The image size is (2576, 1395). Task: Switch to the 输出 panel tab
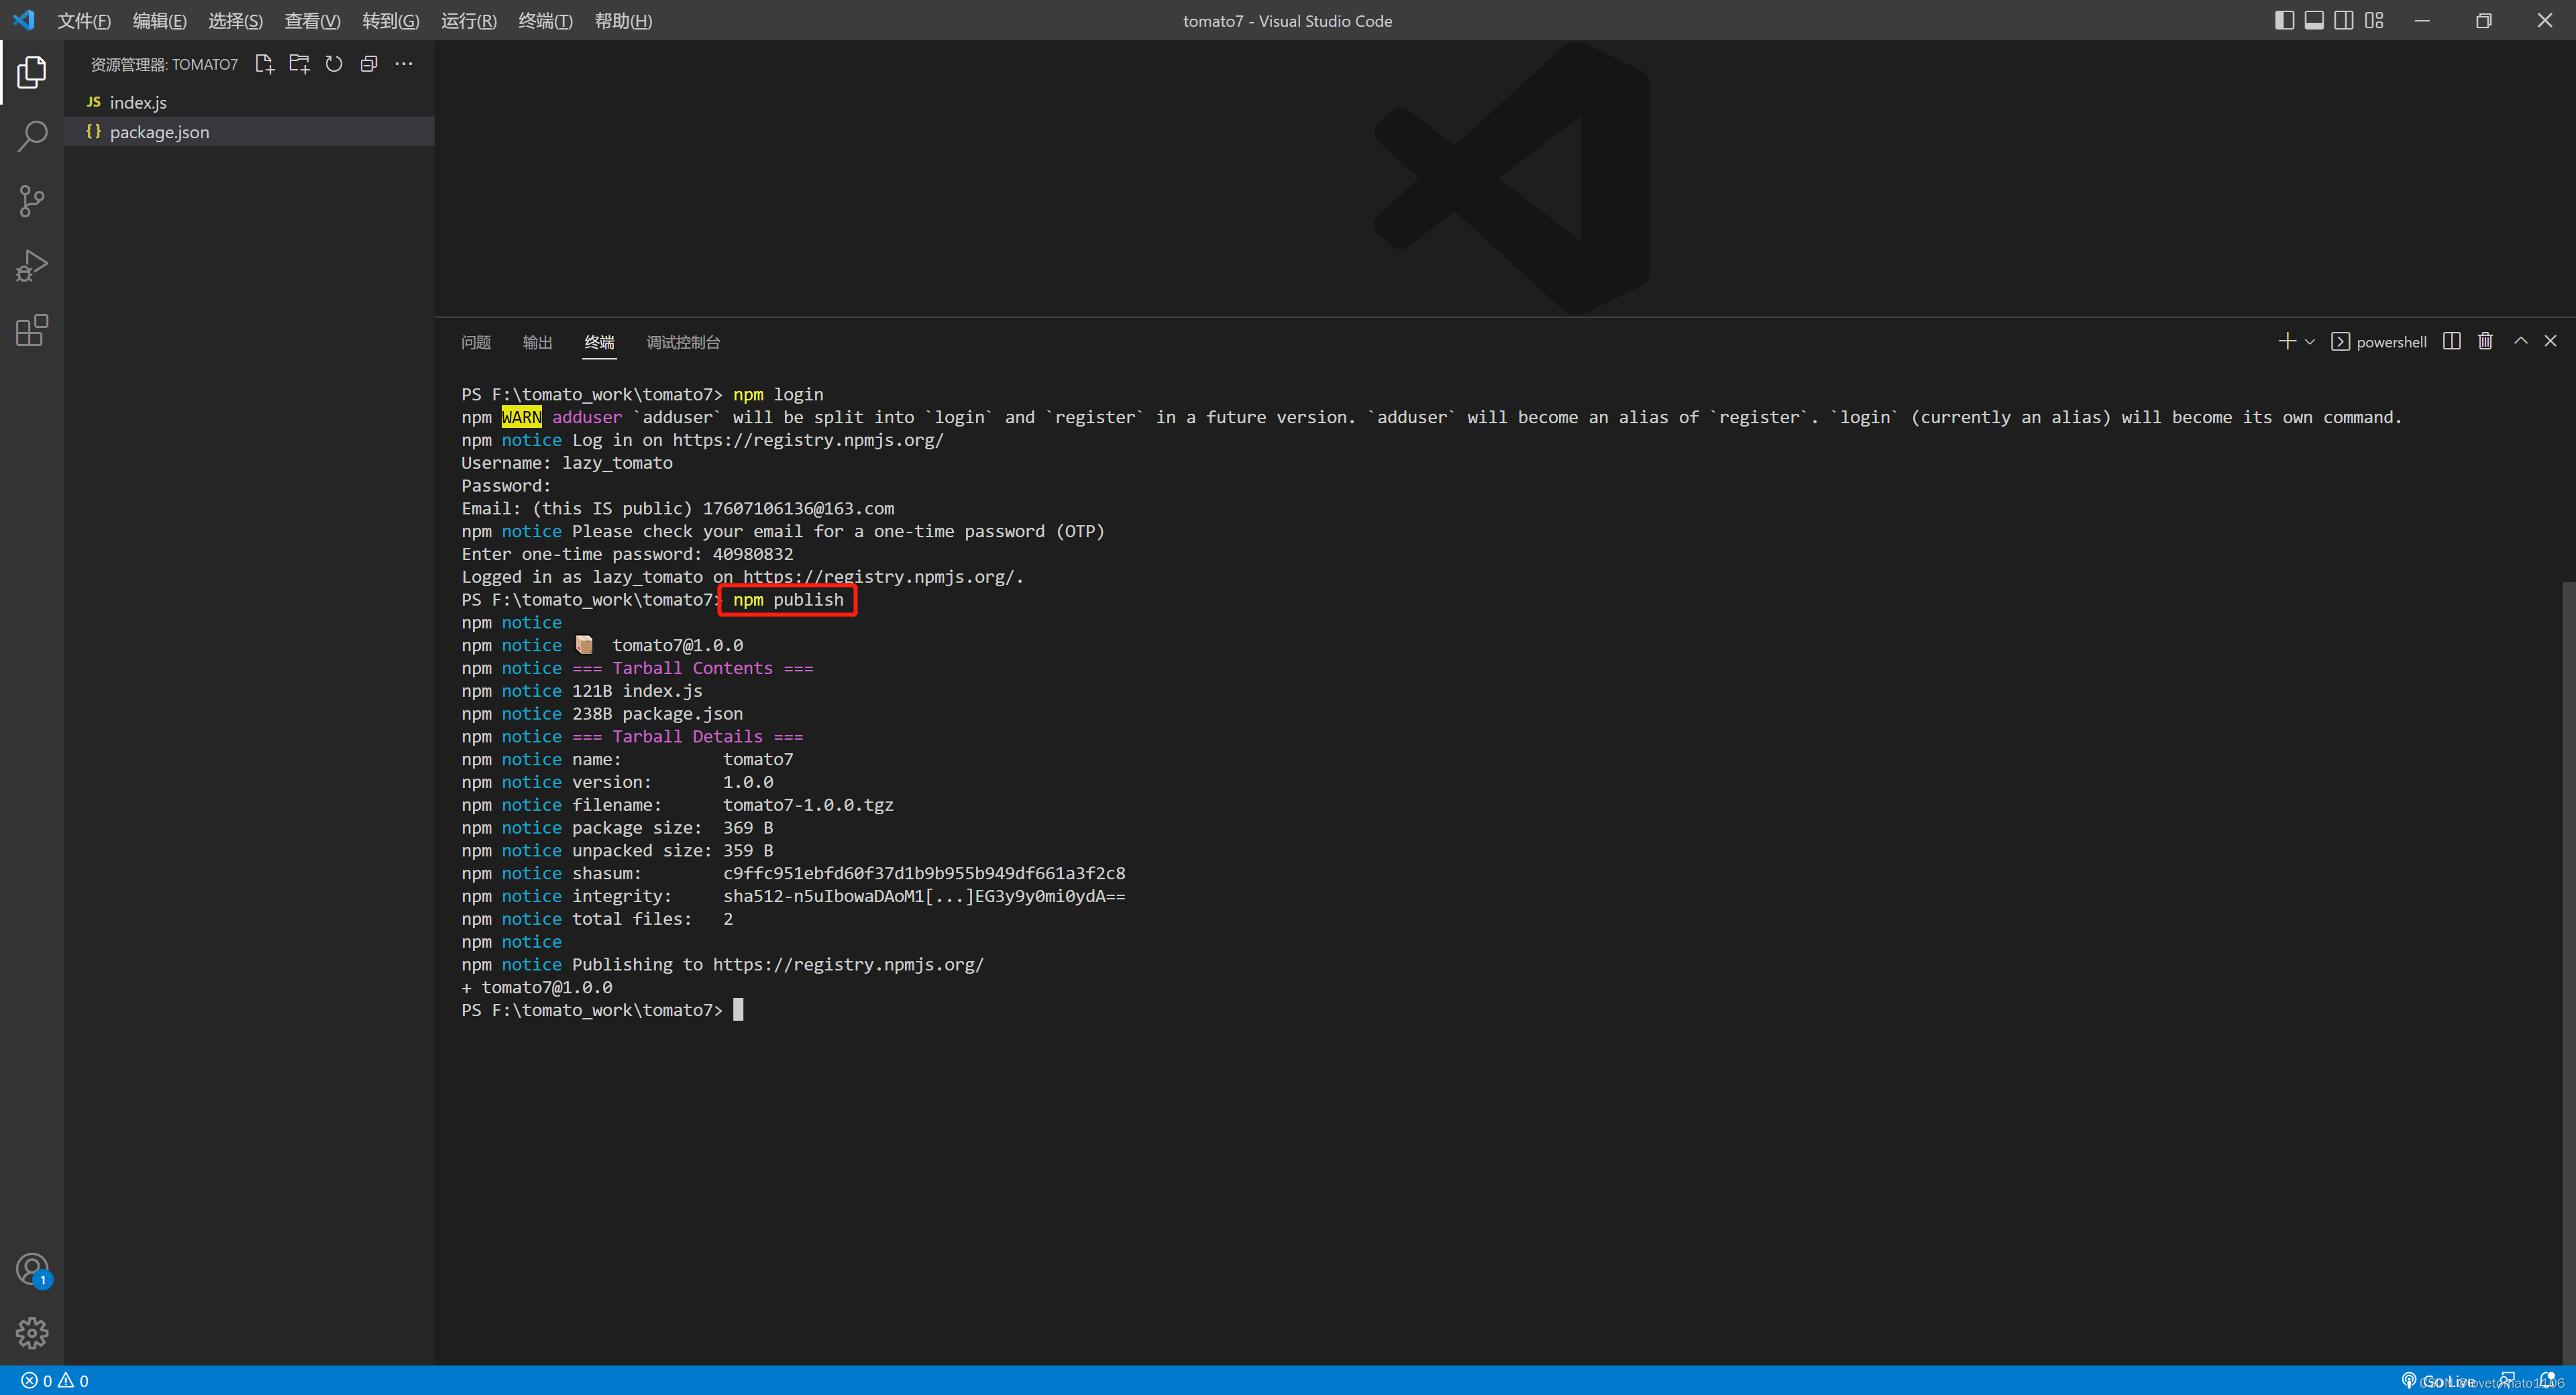point(537,342)
